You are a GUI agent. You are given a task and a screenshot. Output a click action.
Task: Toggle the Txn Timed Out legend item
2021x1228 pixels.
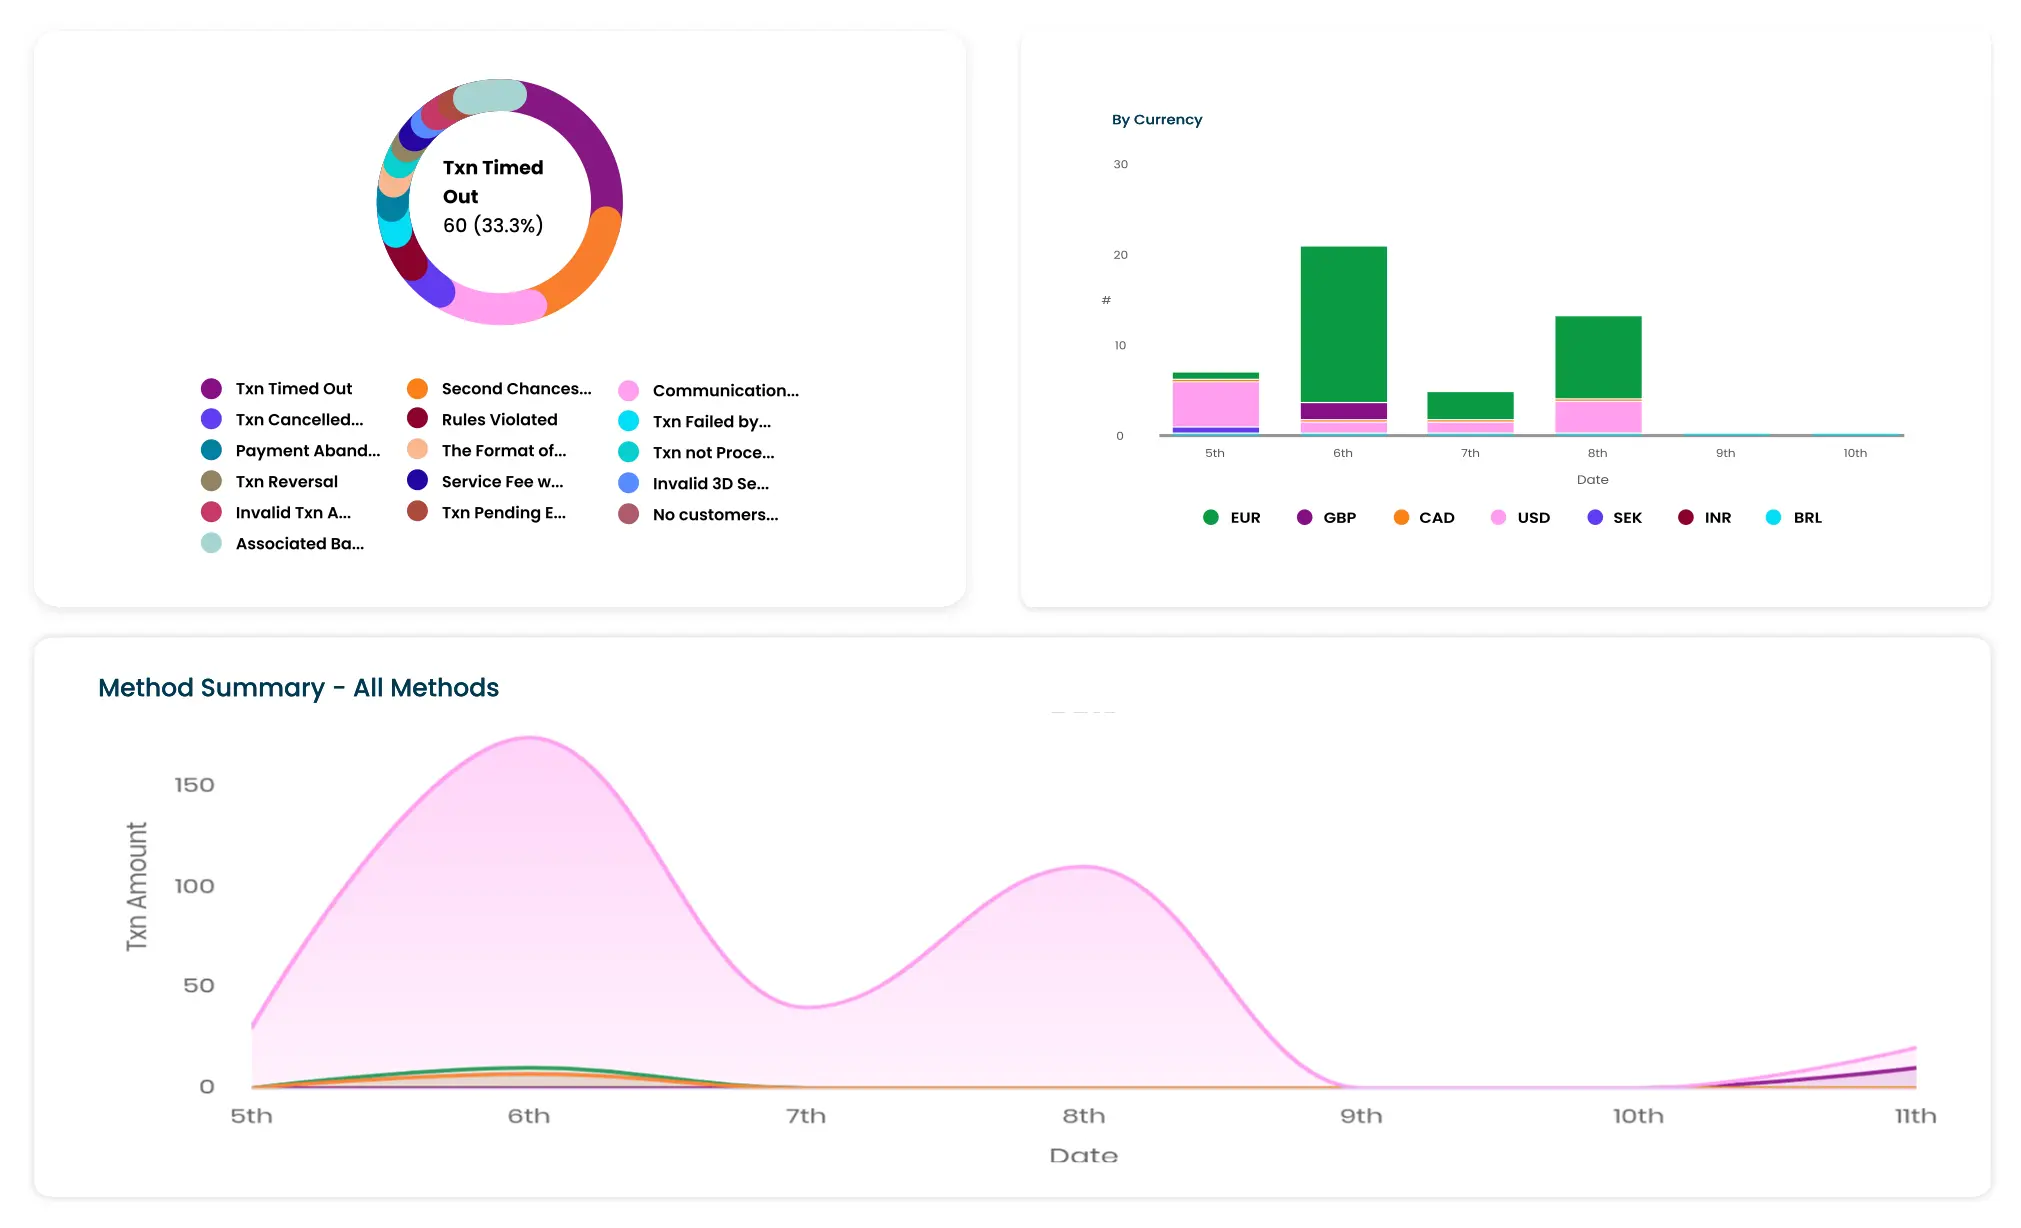(293, 389)
